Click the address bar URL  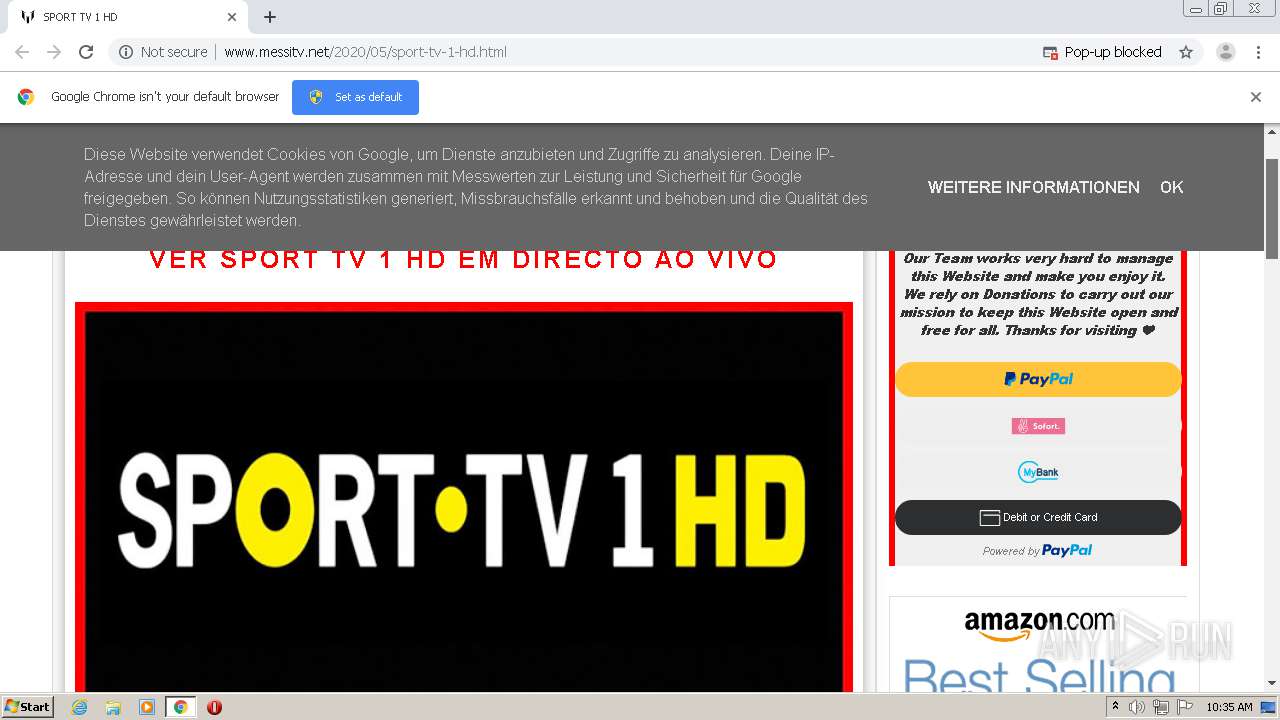pos(365,52)
